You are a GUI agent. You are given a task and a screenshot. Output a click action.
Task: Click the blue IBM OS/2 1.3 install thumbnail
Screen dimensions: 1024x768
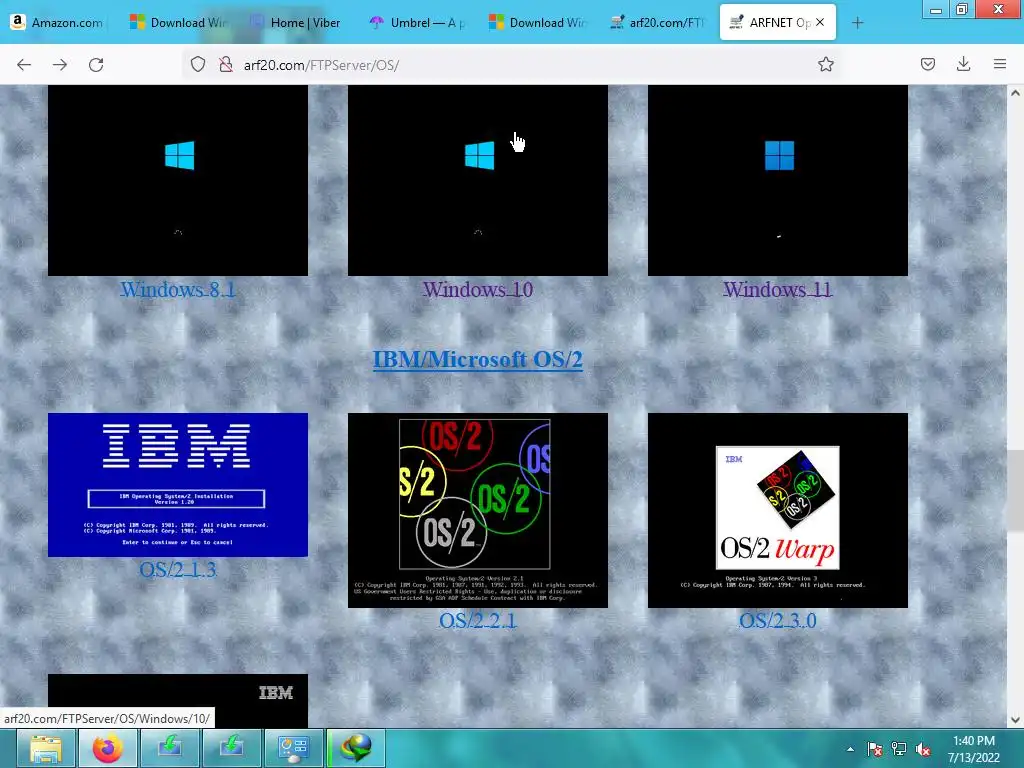[x=178, y=485]
